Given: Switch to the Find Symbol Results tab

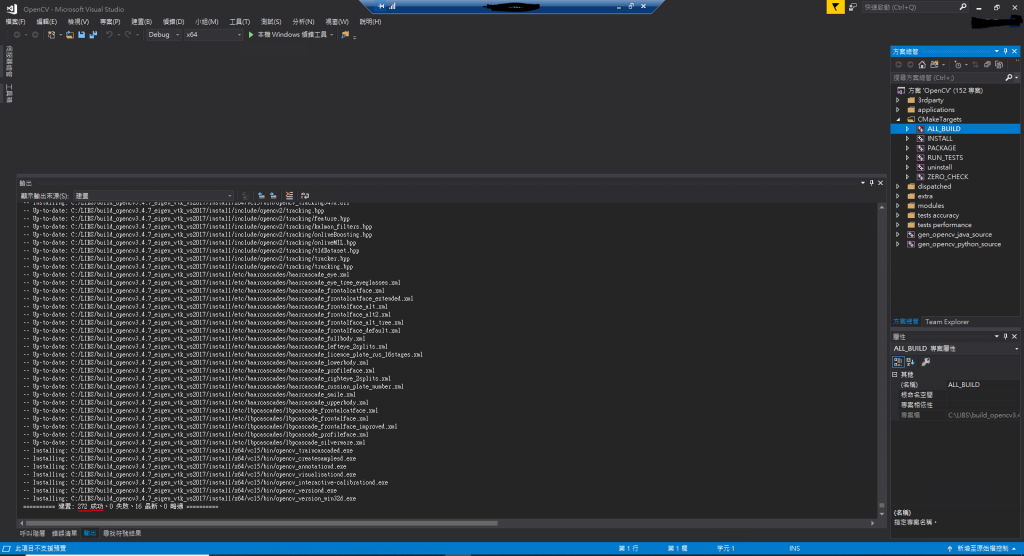Looking at the screenshot, I should click(x=122, y=534).
